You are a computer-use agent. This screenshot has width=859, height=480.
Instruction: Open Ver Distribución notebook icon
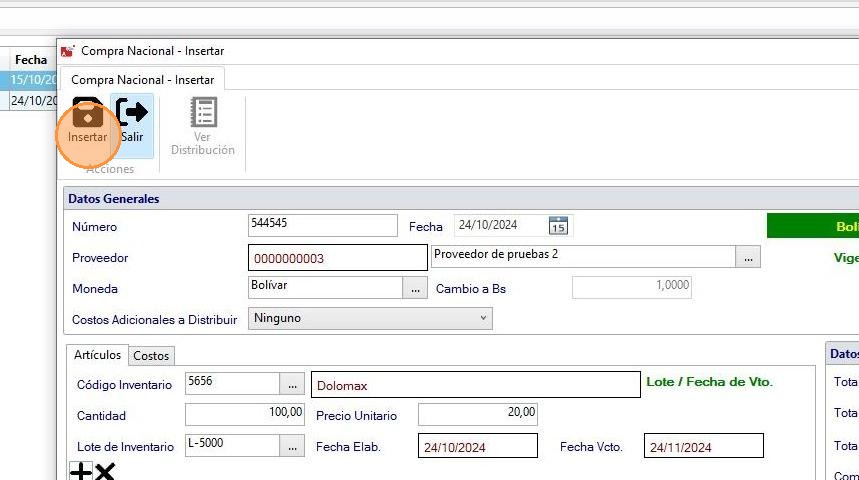203,112
